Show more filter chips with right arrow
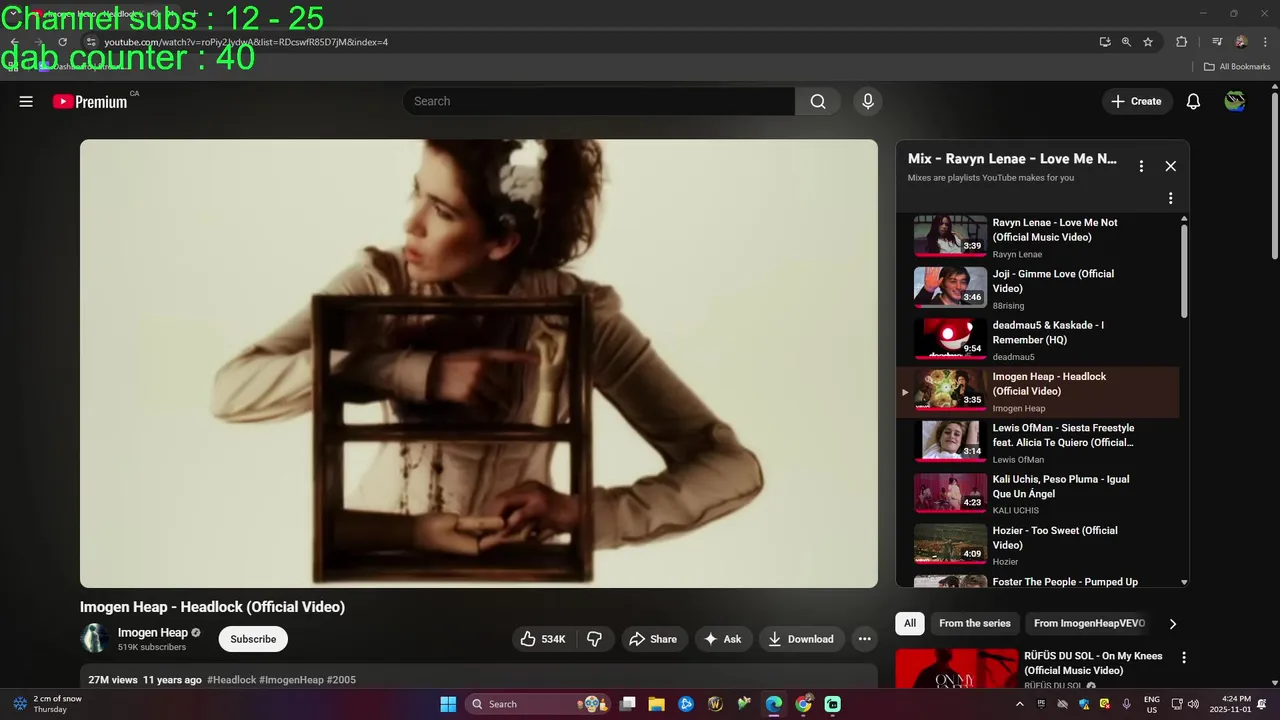This screenshot has height=720, width=1280. coord(1173,624)
